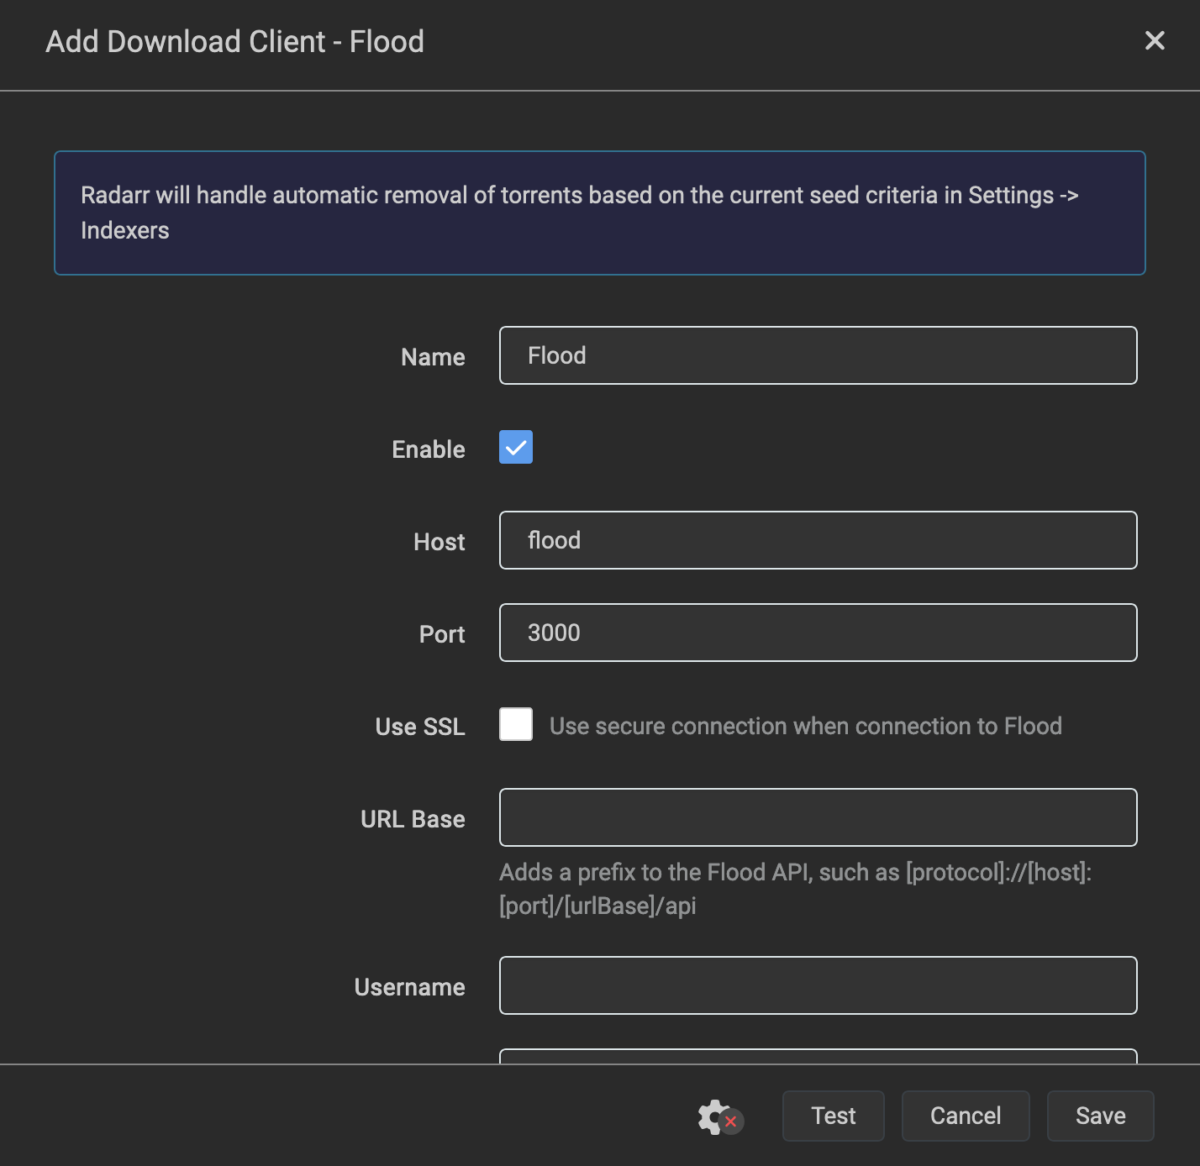Screen dimensions: 1200x1166
Task: Save the Flood download client
Action: [x=1099, y=1116]
